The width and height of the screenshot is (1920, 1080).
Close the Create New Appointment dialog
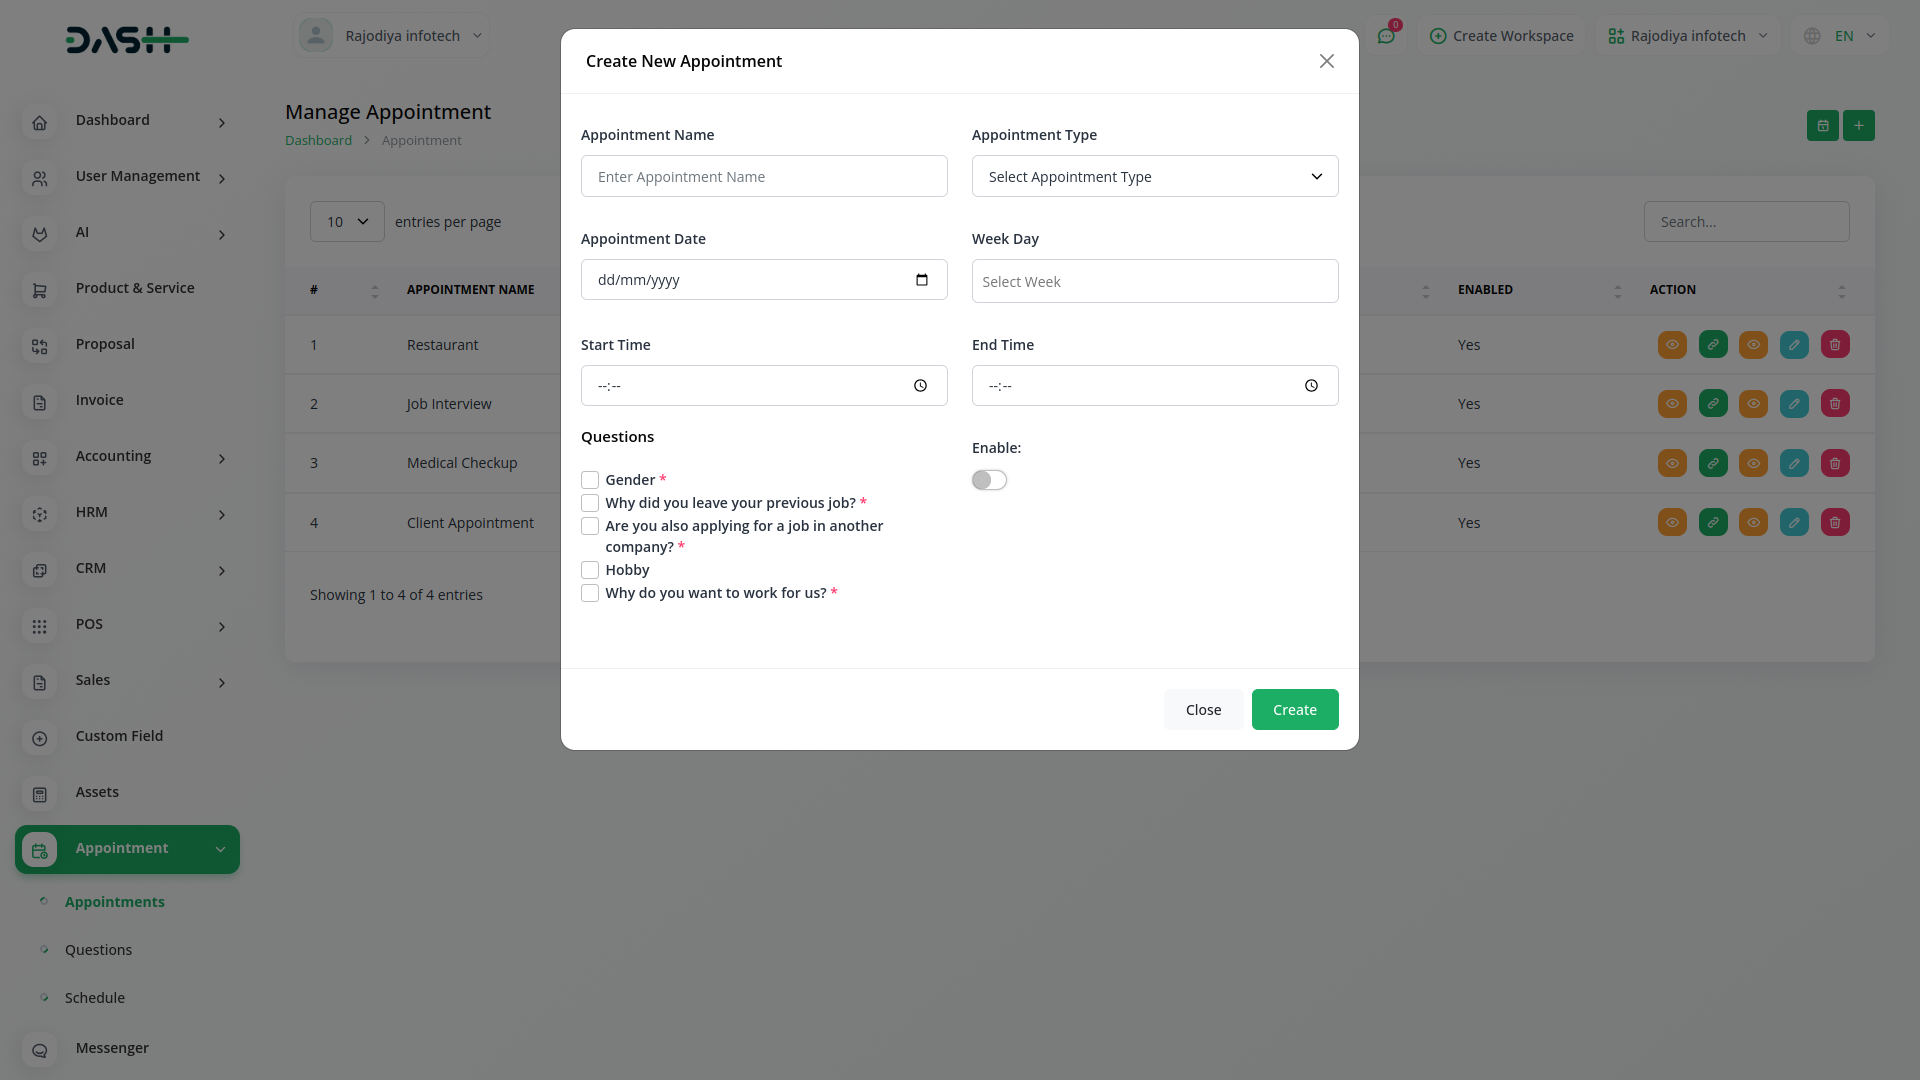coord(1327,62)
